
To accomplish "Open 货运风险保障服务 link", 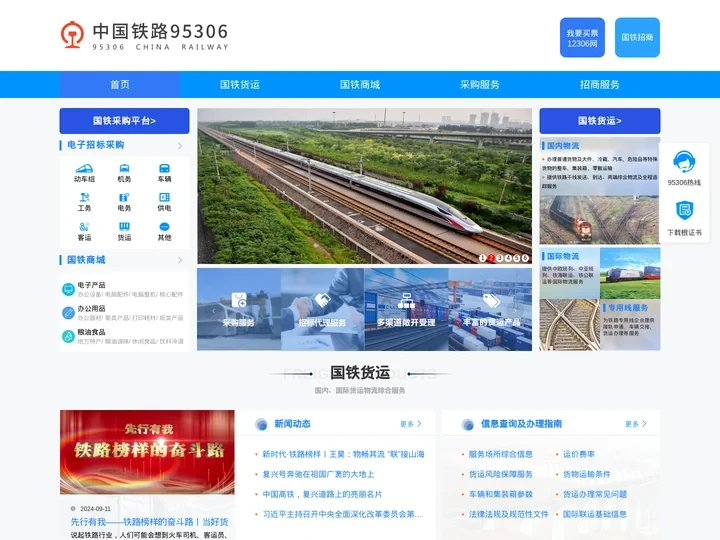I will (501, 474).
